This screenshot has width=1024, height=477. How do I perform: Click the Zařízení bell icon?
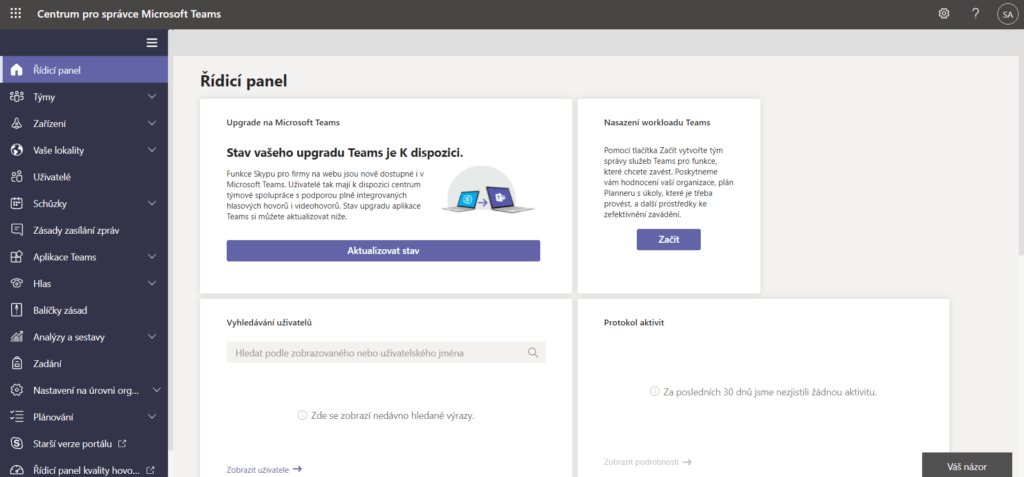point(17,123)
